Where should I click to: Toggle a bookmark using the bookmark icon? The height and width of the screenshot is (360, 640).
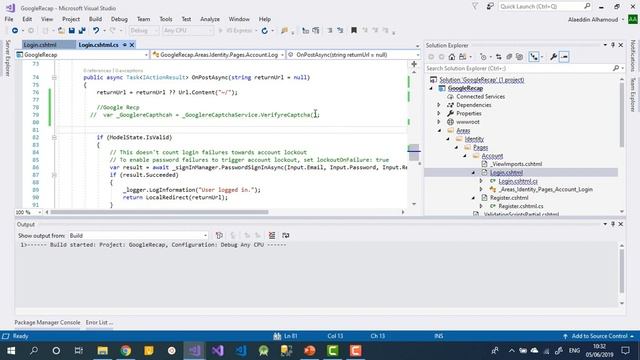(x=354, y=31)
